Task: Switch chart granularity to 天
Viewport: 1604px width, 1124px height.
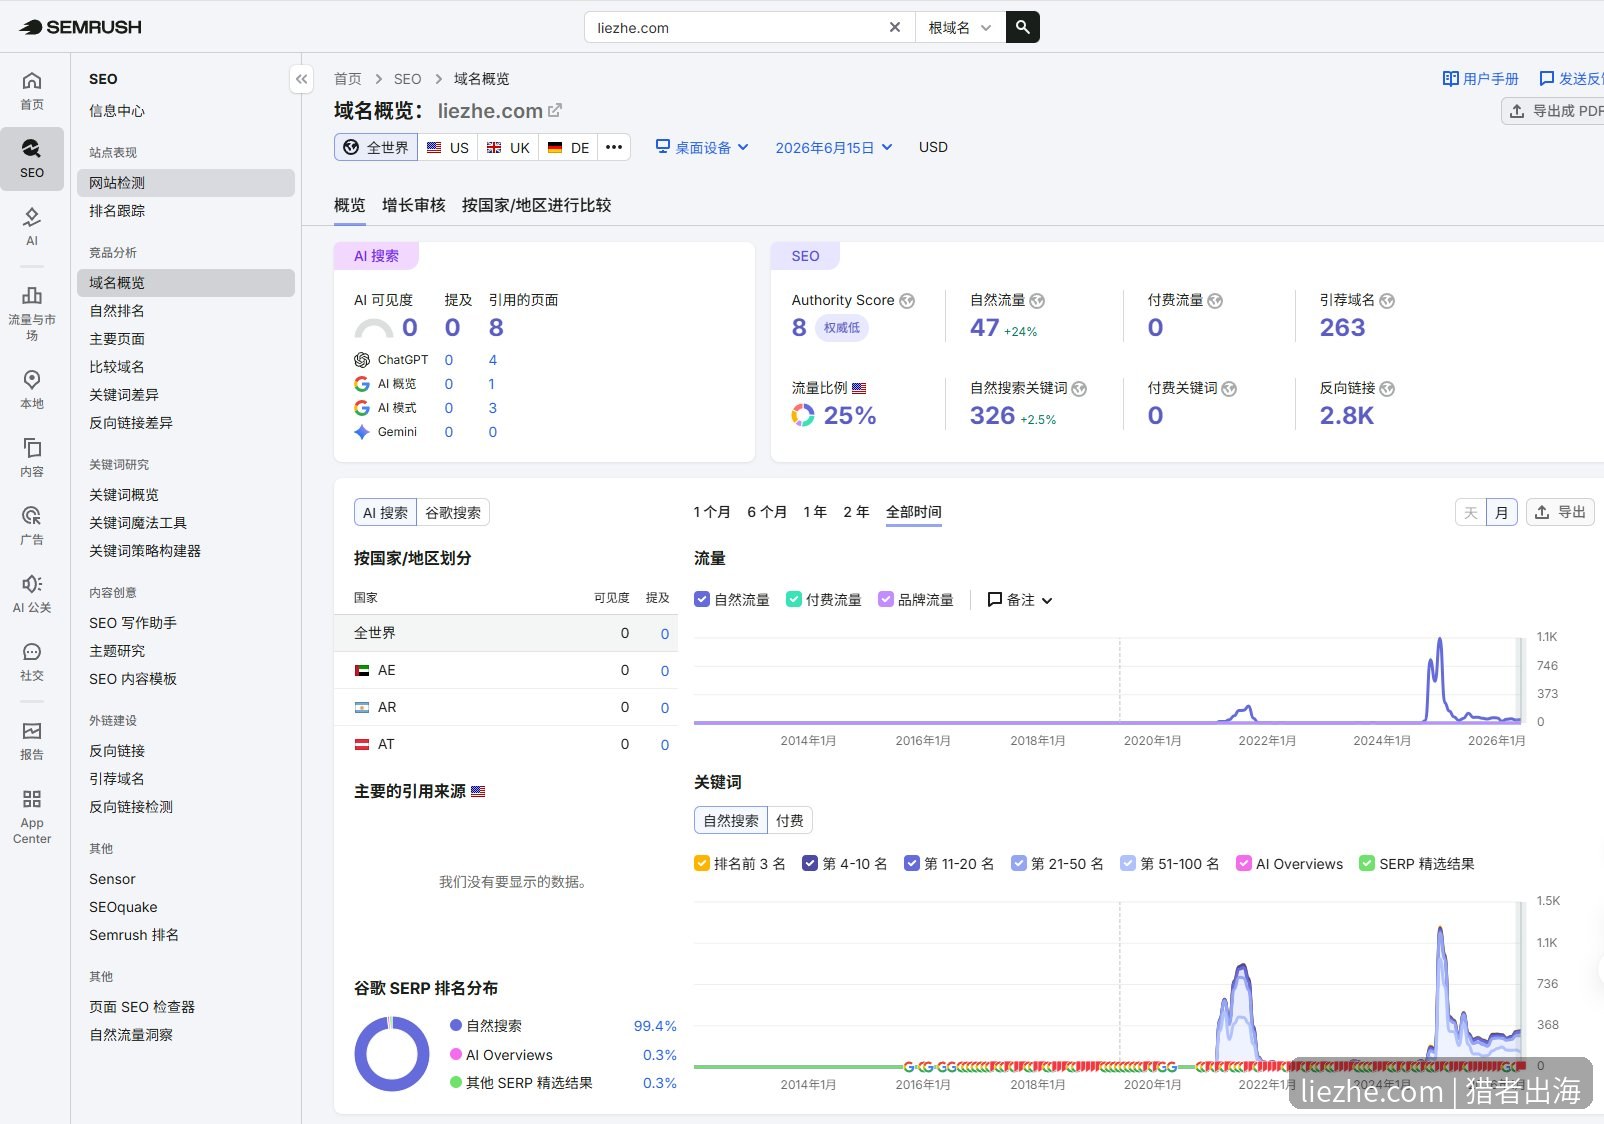Action: 1471,512
